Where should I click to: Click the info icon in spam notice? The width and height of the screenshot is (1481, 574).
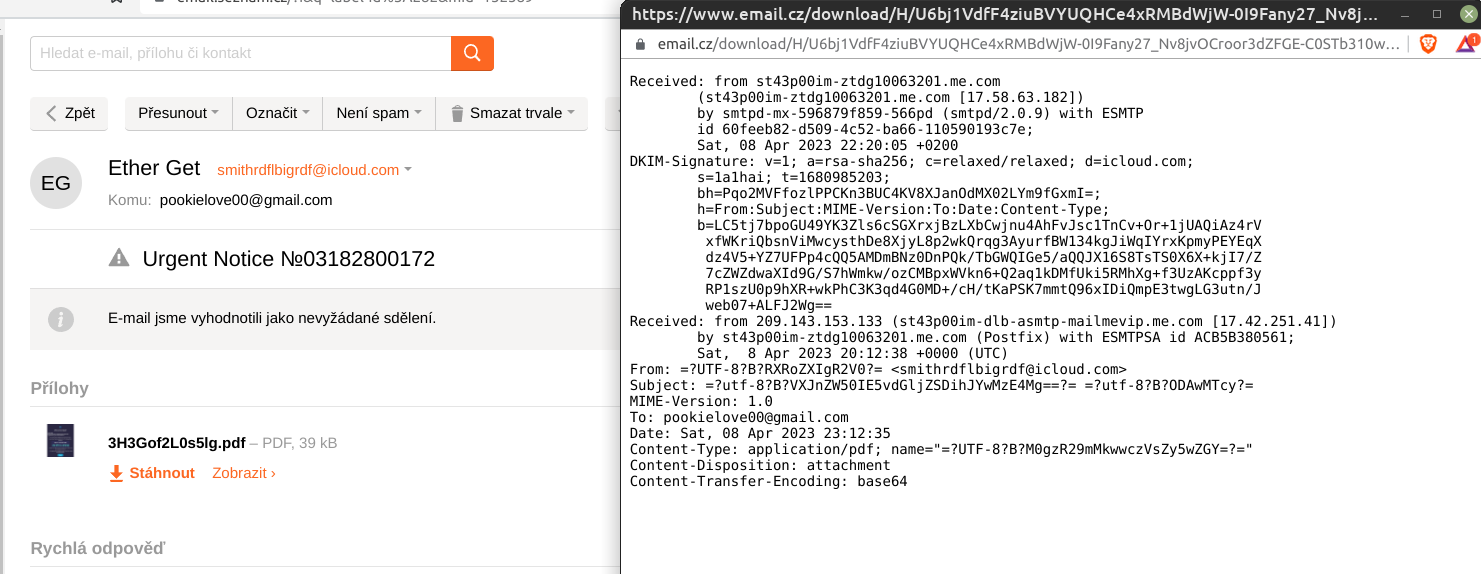click(61, 319)
